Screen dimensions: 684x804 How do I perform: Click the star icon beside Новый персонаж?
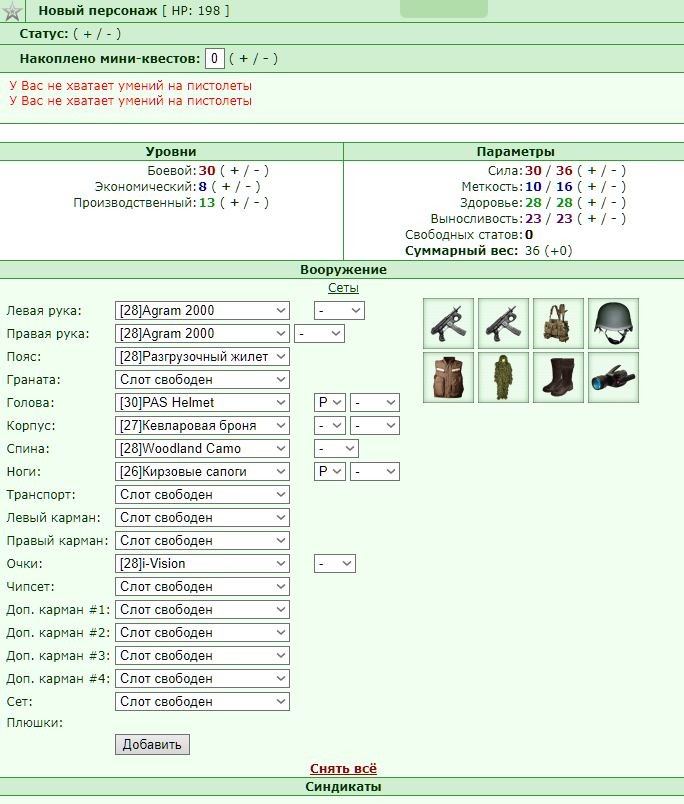(12, 11)
